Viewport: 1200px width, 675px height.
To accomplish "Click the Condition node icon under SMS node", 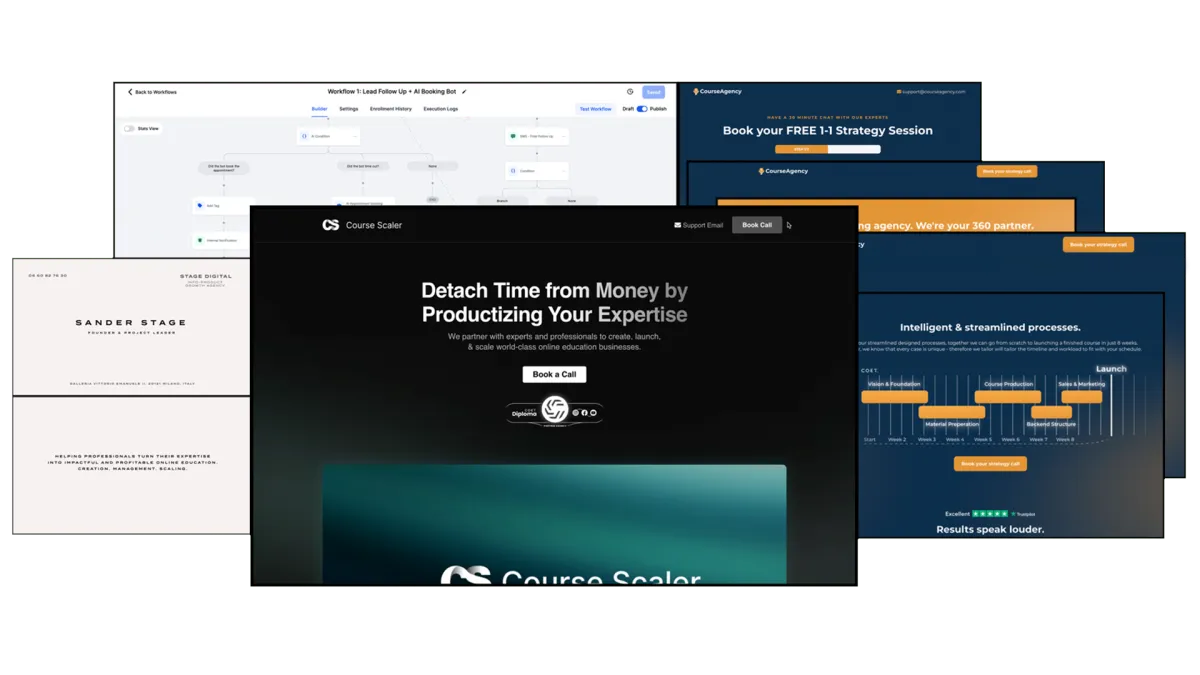I will coord(513,171).
